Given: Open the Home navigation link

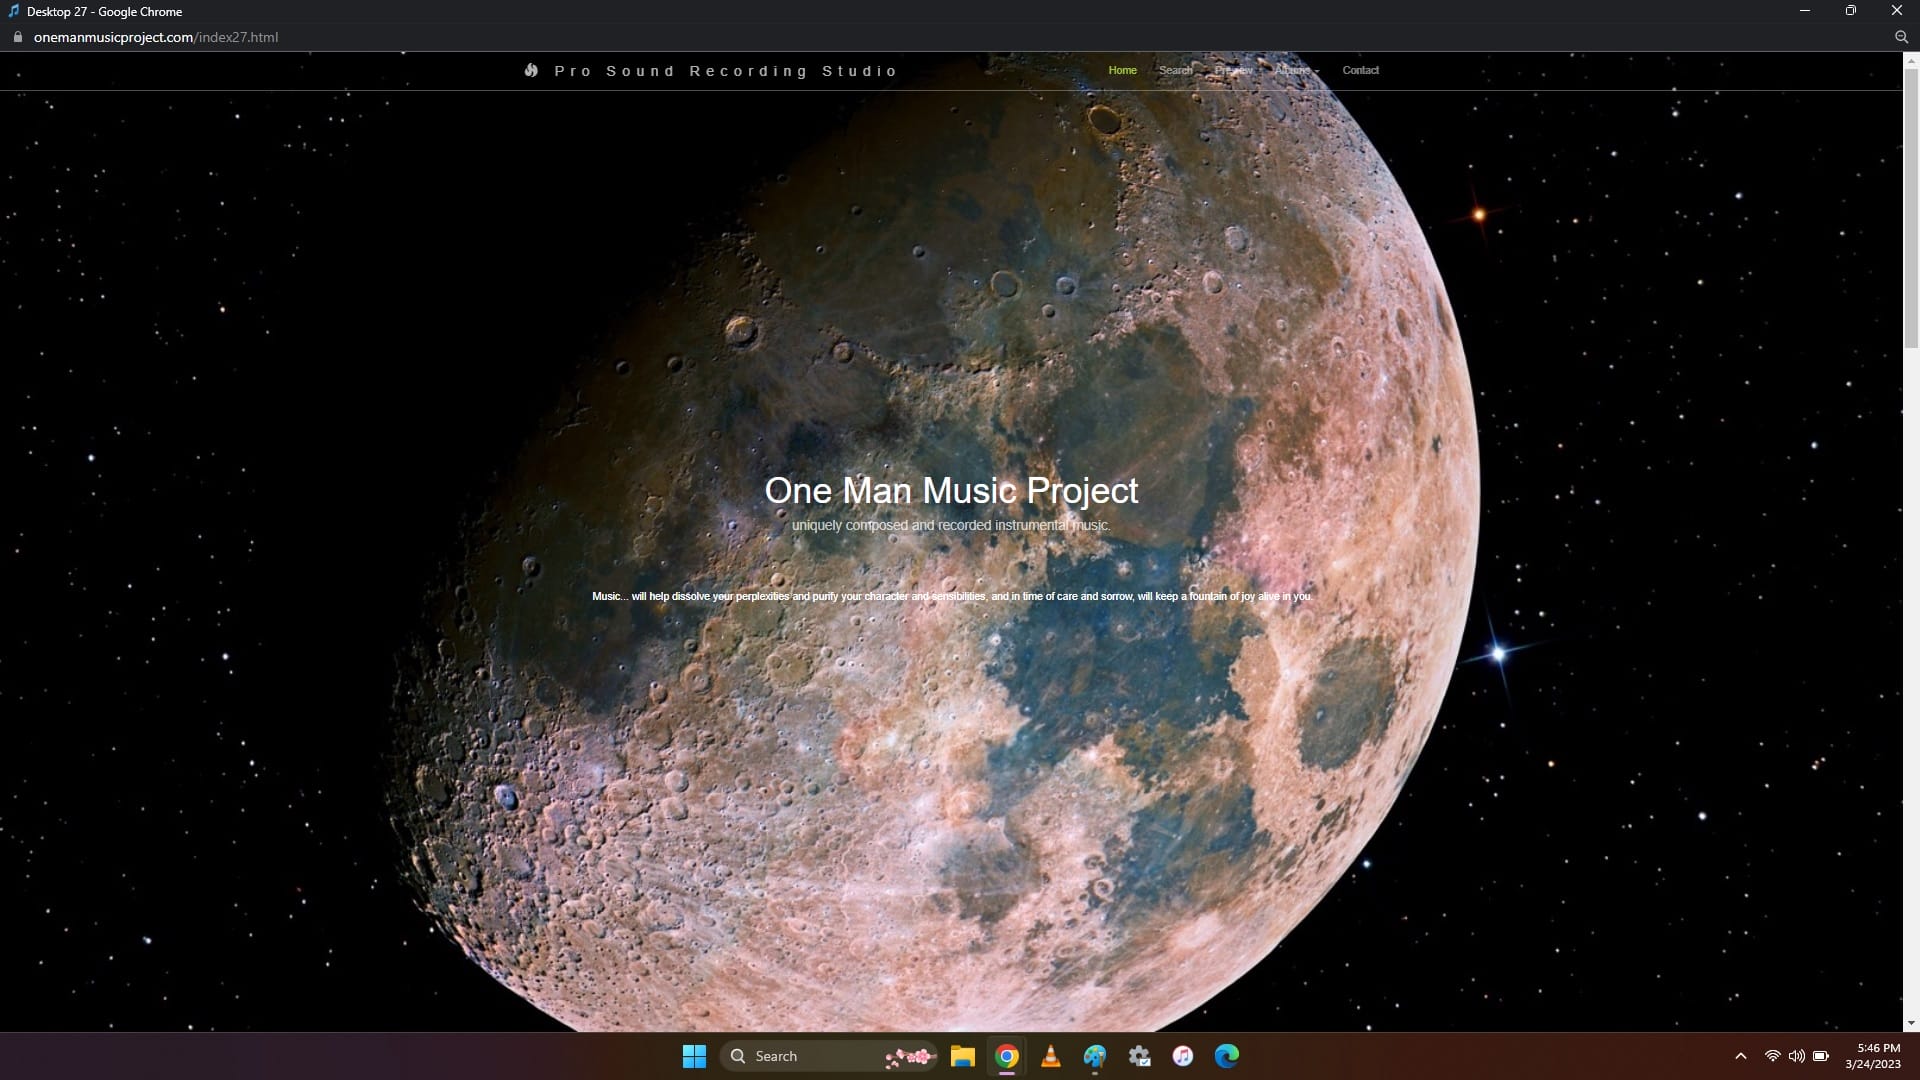Looking at the screenshot, I should (1122, 70).
